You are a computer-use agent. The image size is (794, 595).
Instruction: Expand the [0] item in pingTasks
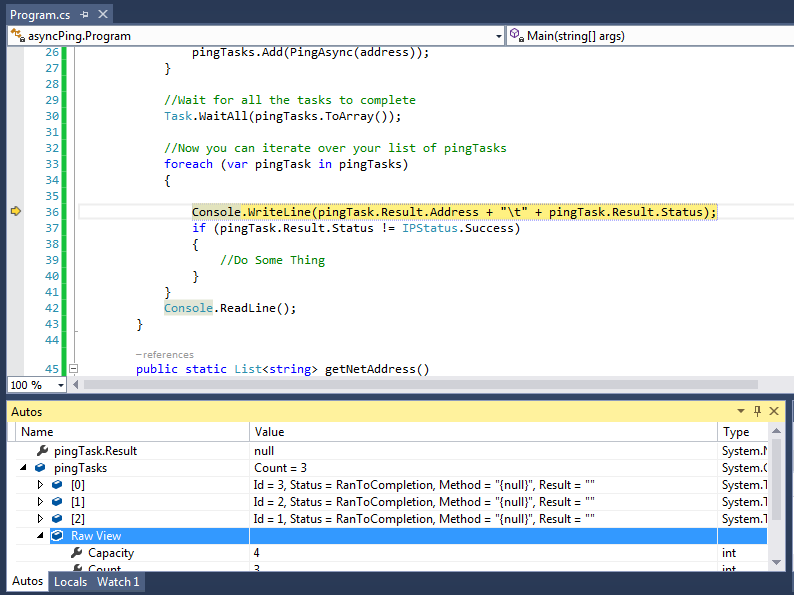41,485
